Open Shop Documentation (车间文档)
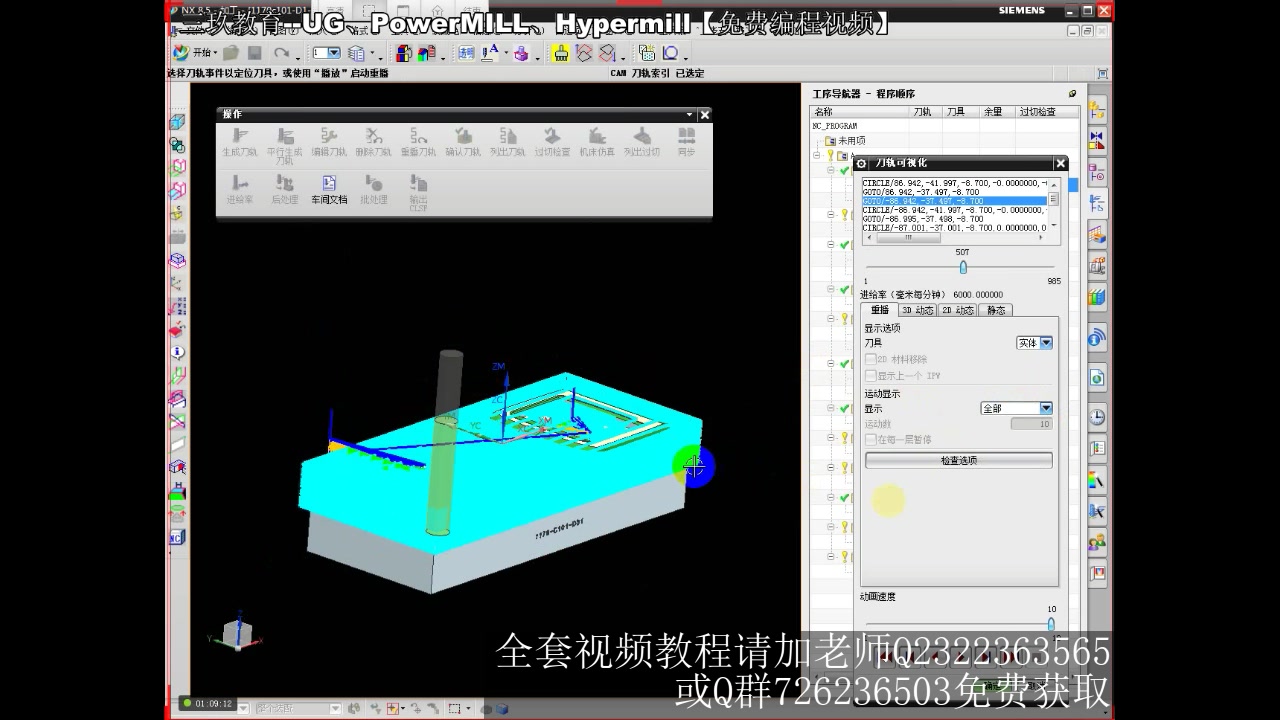This screenshot has width=1280, height=720. (329, 188)
